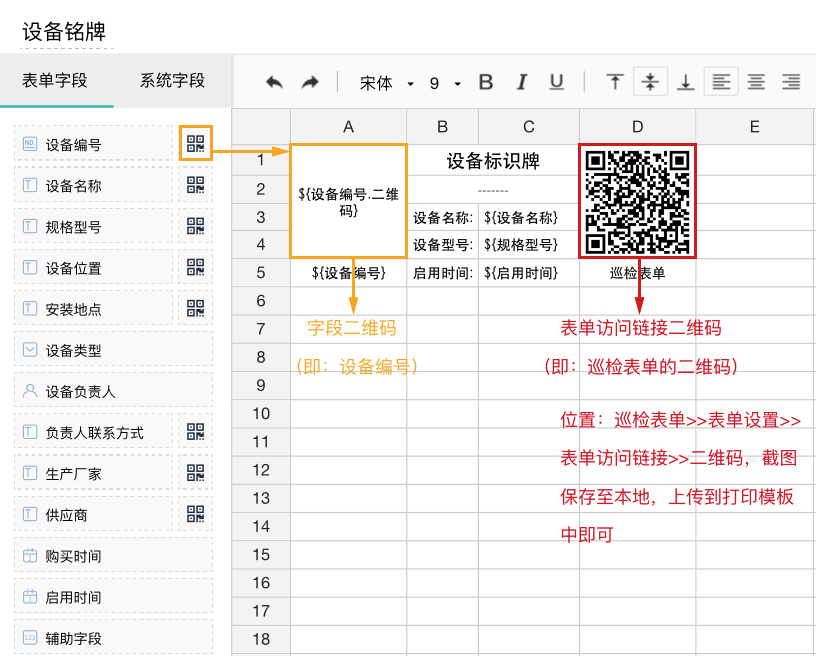Align text to the left
The height and width of the screenshot is (656, 816).
pyautogui.click(x=721, y=82)
